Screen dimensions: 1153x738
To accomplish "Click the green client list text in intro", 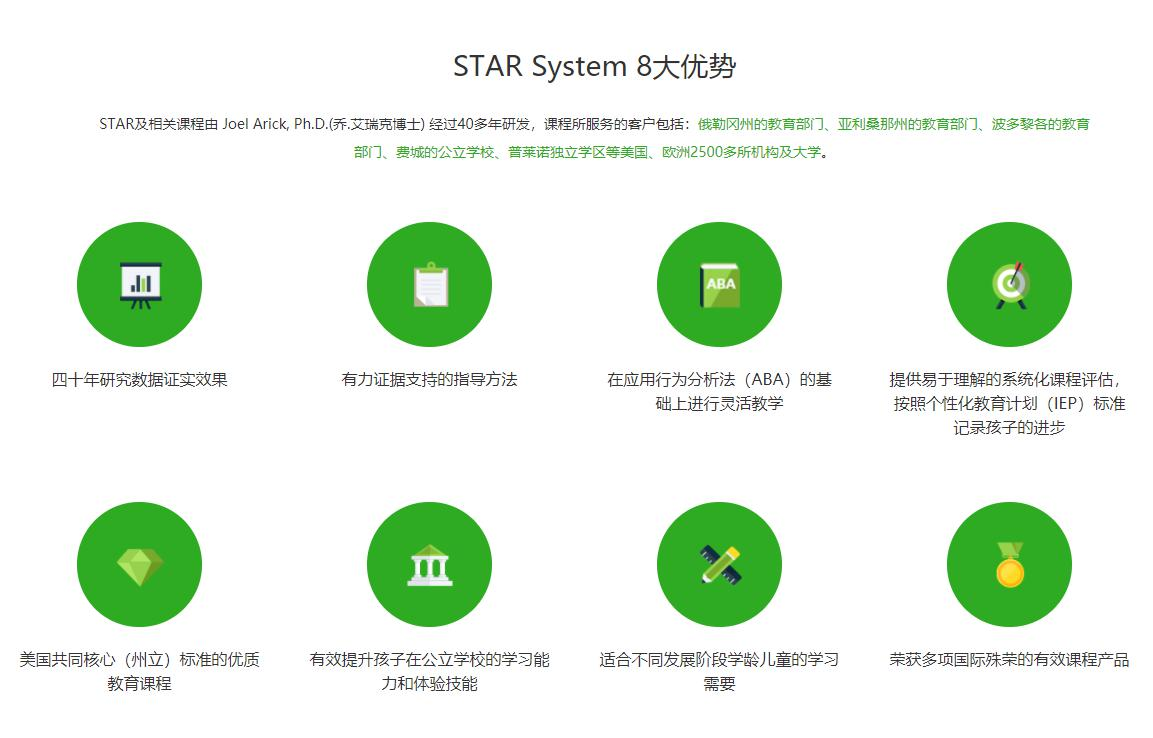I will (722, 138).
